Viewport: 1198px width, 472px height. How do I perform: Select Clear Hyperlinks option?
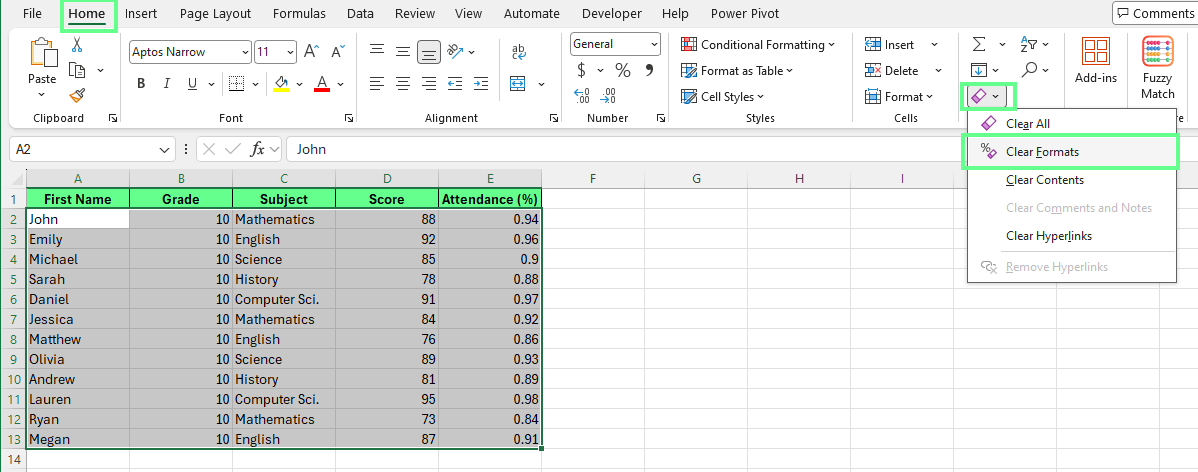tap(1048, 236)
